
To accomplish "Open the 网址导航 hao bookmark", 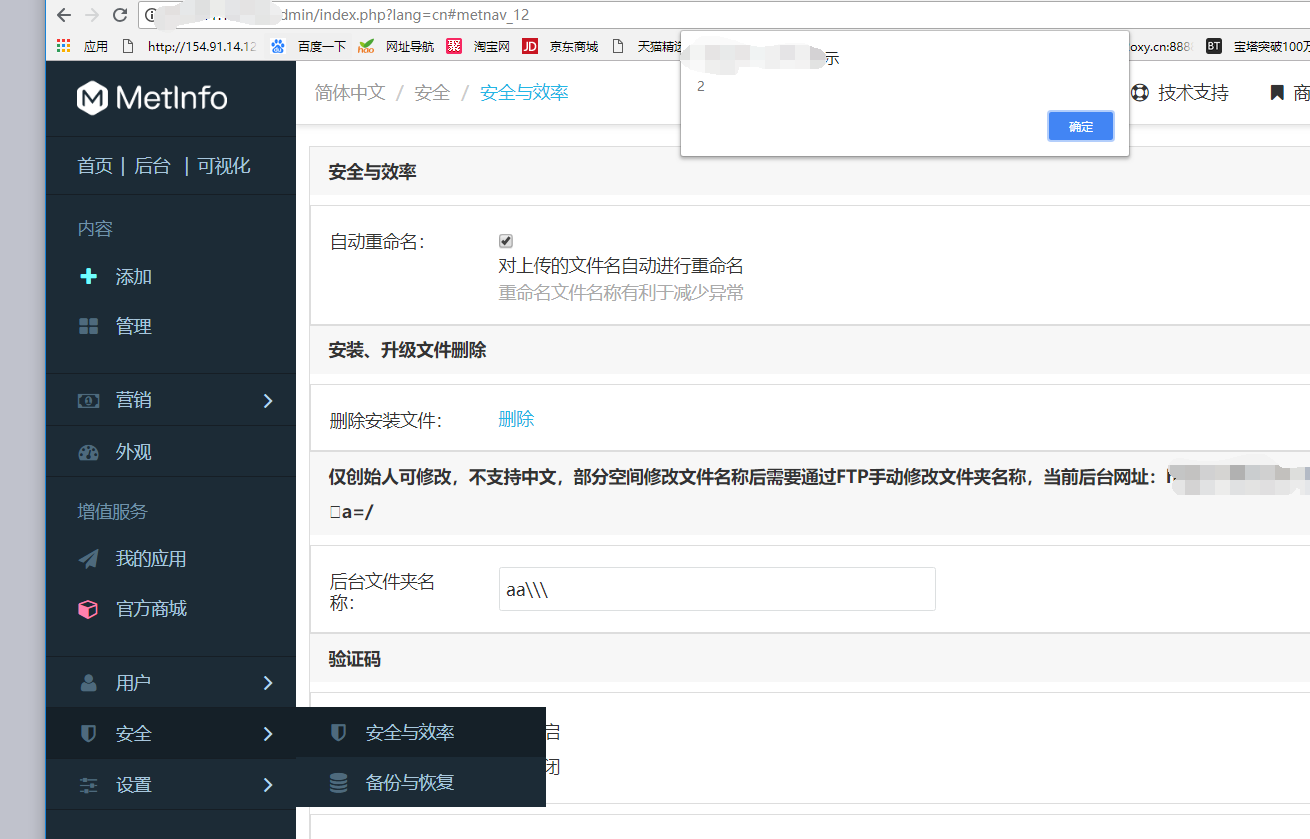I will tap(396, 46).
